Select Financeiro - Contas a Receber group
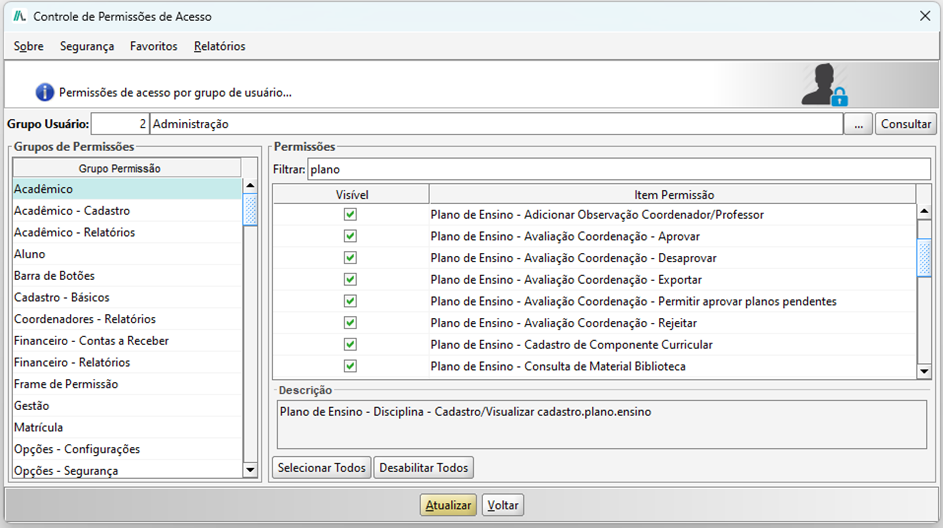The image size is (943, 528). tap(127, 340)
